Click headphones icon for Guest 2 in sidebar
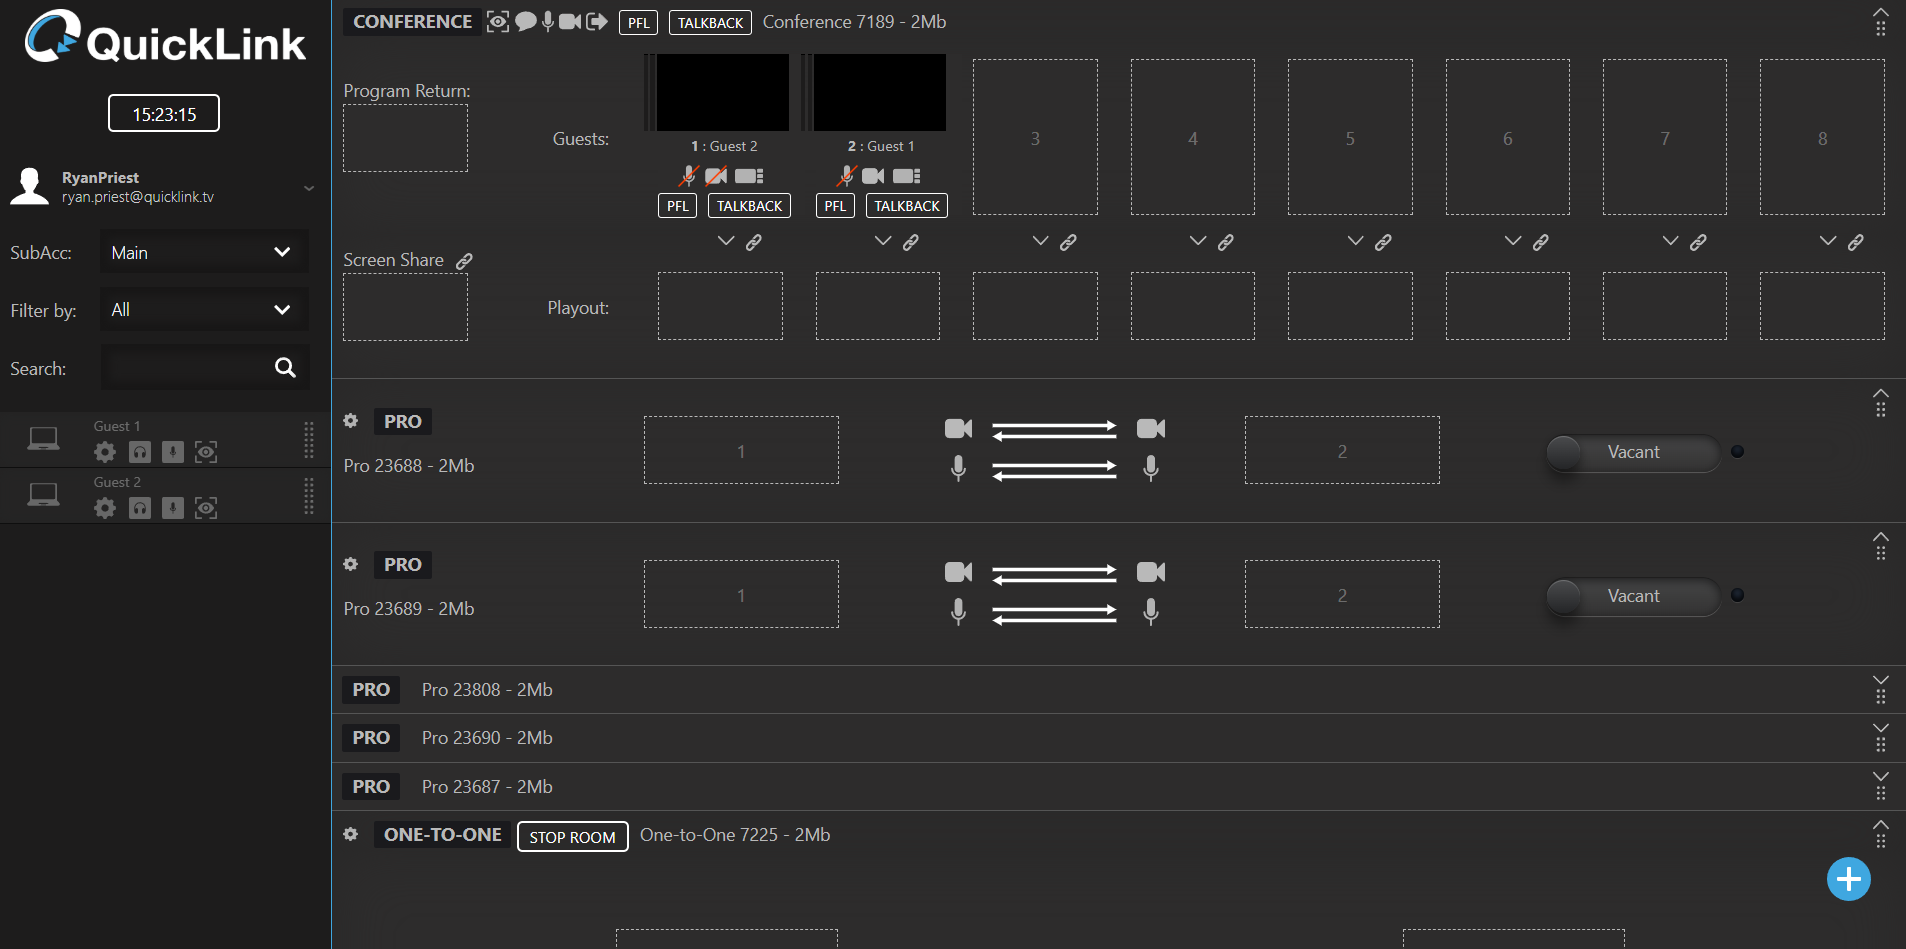The width and height of the screenshot is (1906, 949). [x=140, y=508]
